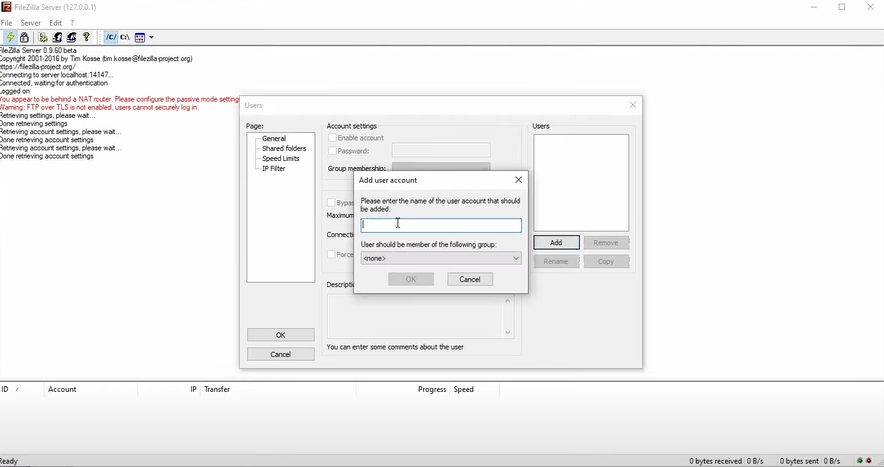Maximize the FileZilla Server window
884x467 pixels.
pos(842,7)
